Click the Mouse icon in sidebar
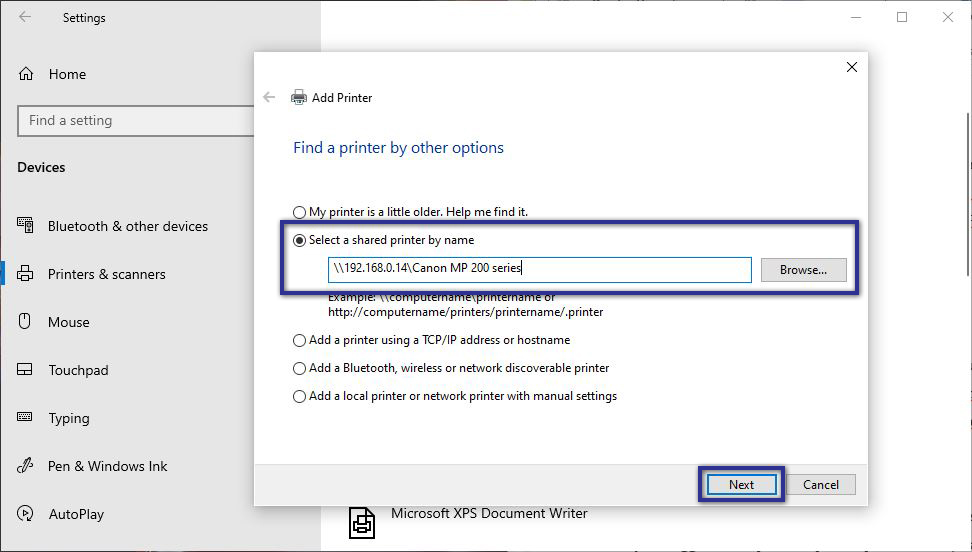 click(x=26, y=322)
